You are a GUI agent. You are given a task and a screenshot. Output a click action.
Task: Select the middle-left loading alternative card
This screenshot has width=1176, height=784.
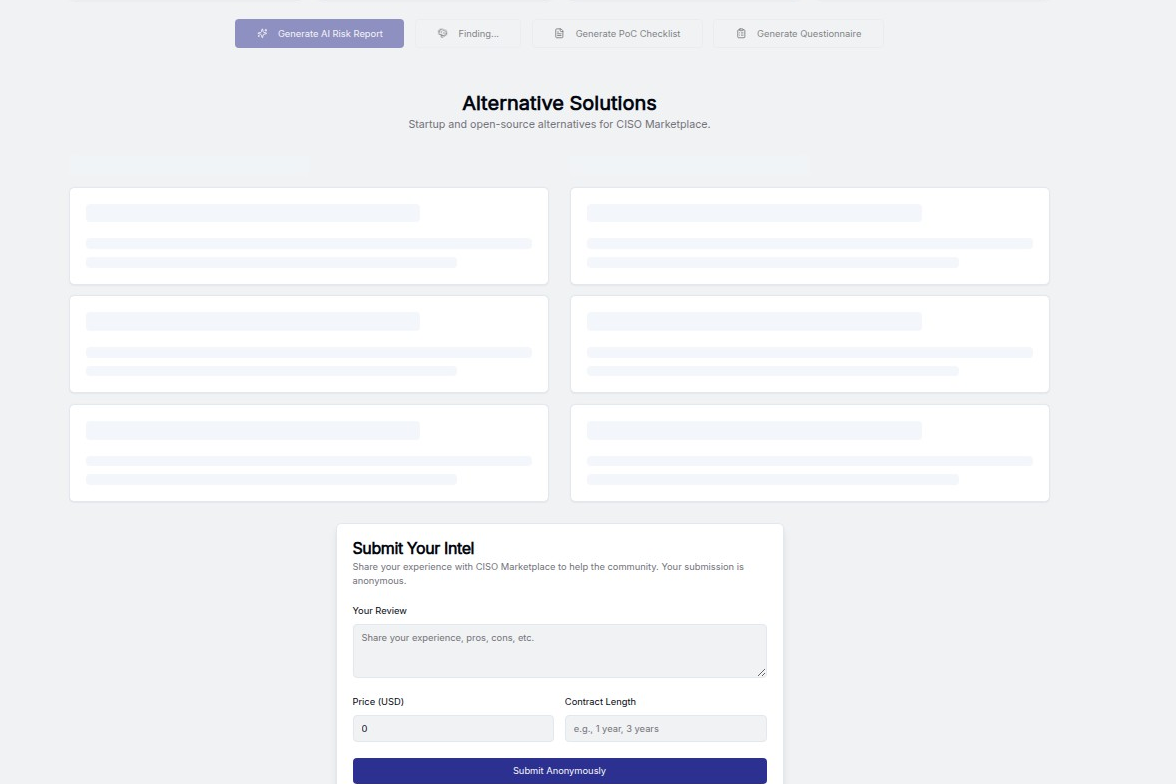(309, 344)
